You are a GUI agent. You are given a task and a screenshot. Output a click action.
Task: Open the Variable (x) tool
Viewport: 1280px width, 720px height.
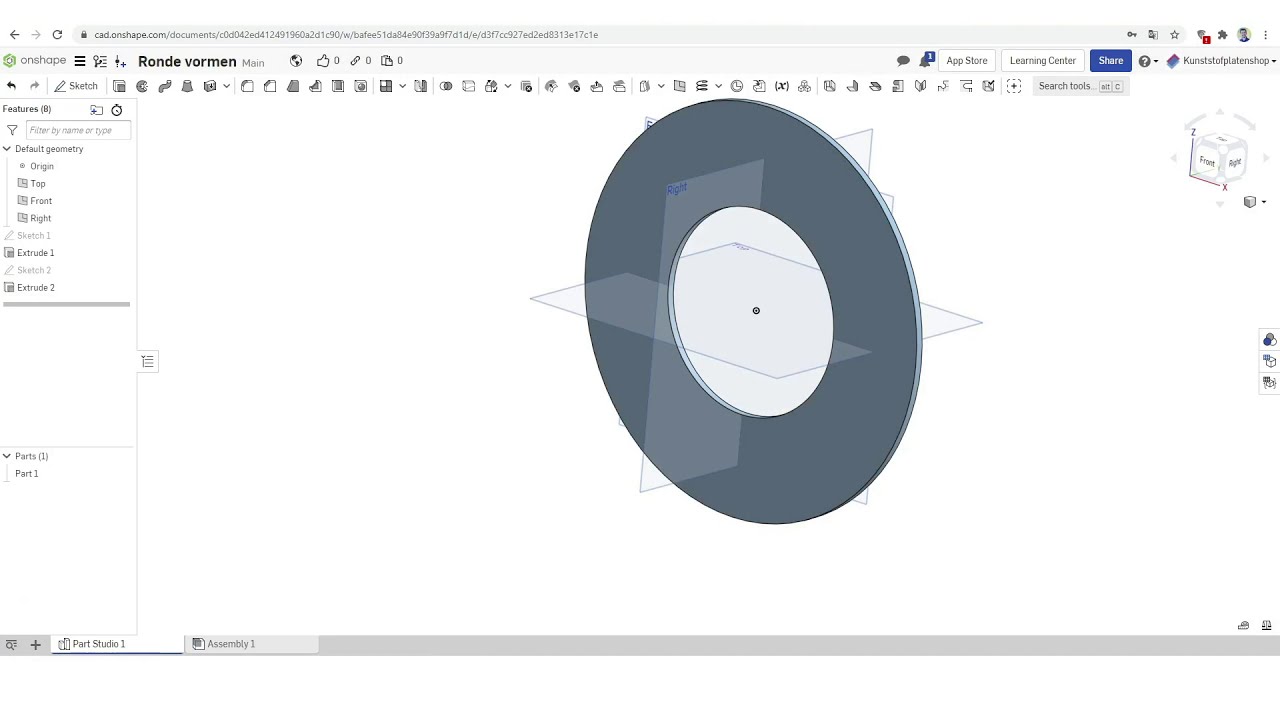pos(782,86)
